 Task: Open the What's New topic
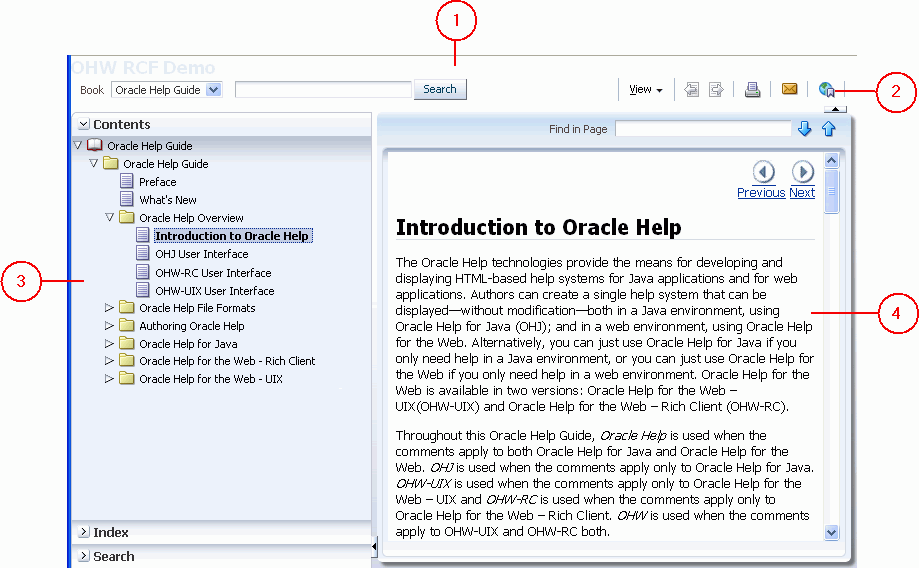tap(168, 200)
